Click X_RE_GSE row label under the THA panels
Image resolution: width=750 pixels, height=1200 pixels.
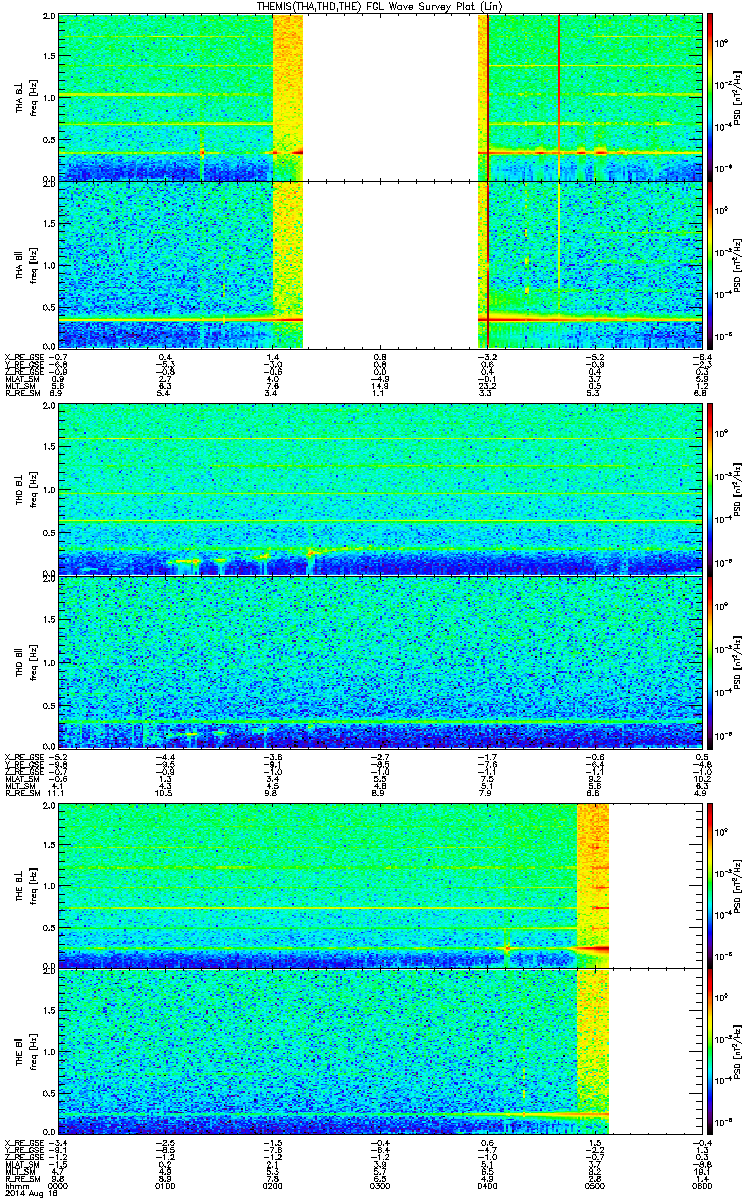[x=23, y=357]
